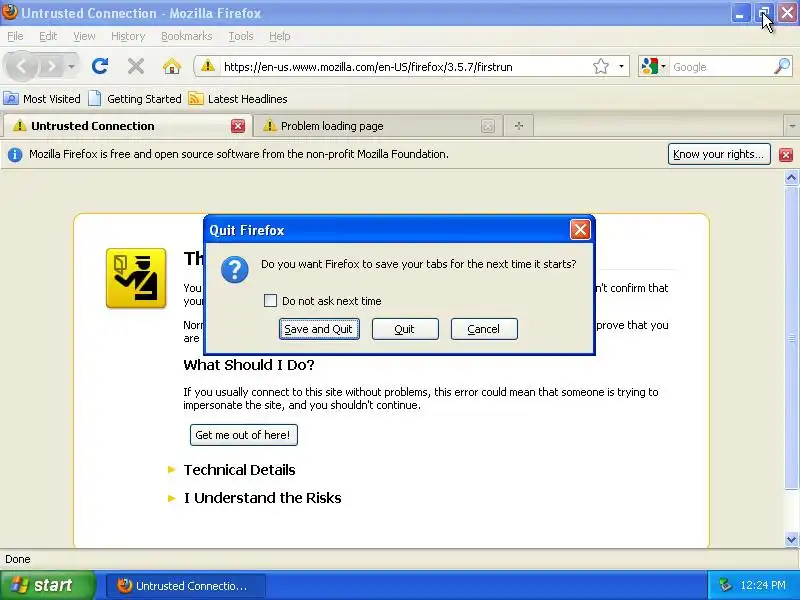Screen dimensions: 800x600
Task: Click the Done status bar text
Action: click(x=18, y=559)
